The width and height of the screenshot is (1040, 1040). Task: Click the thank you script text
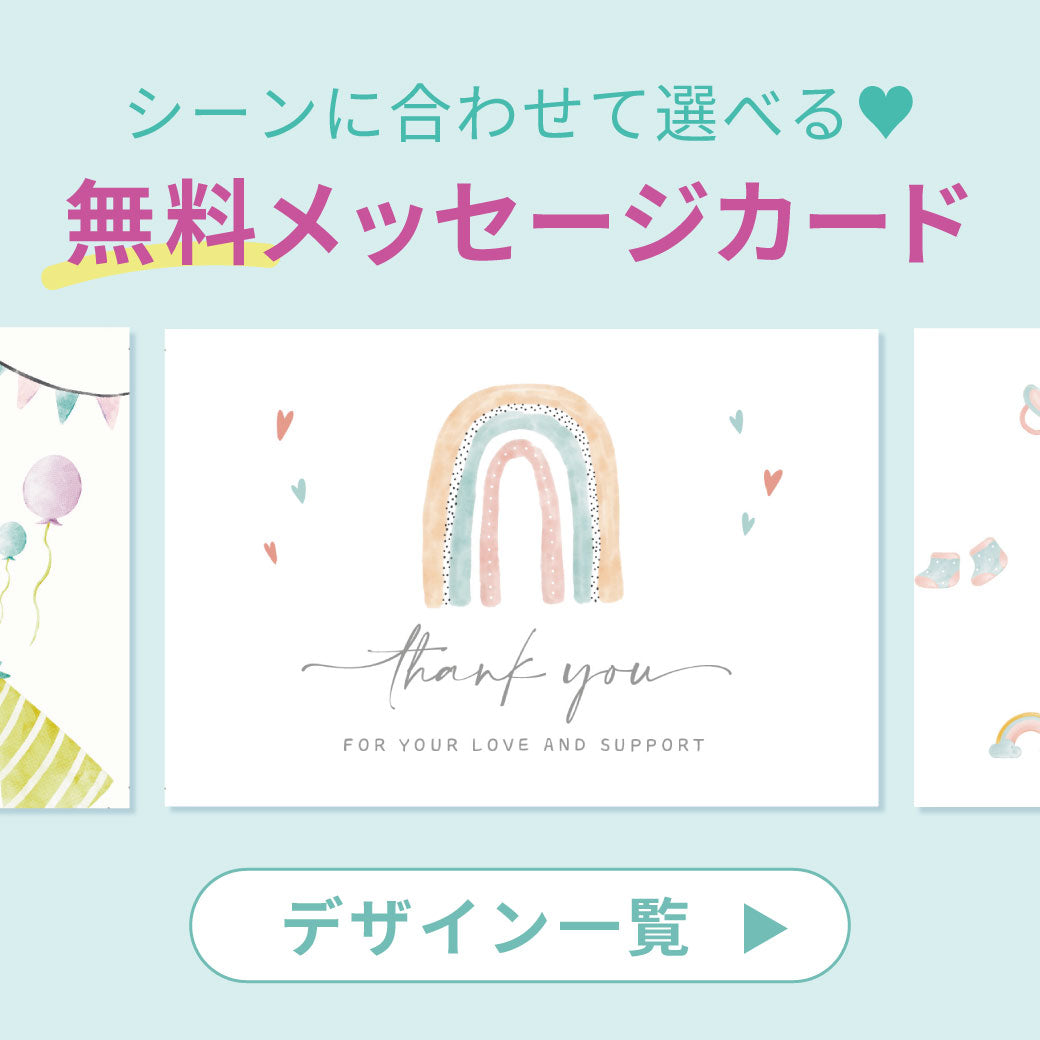point(516,673)
